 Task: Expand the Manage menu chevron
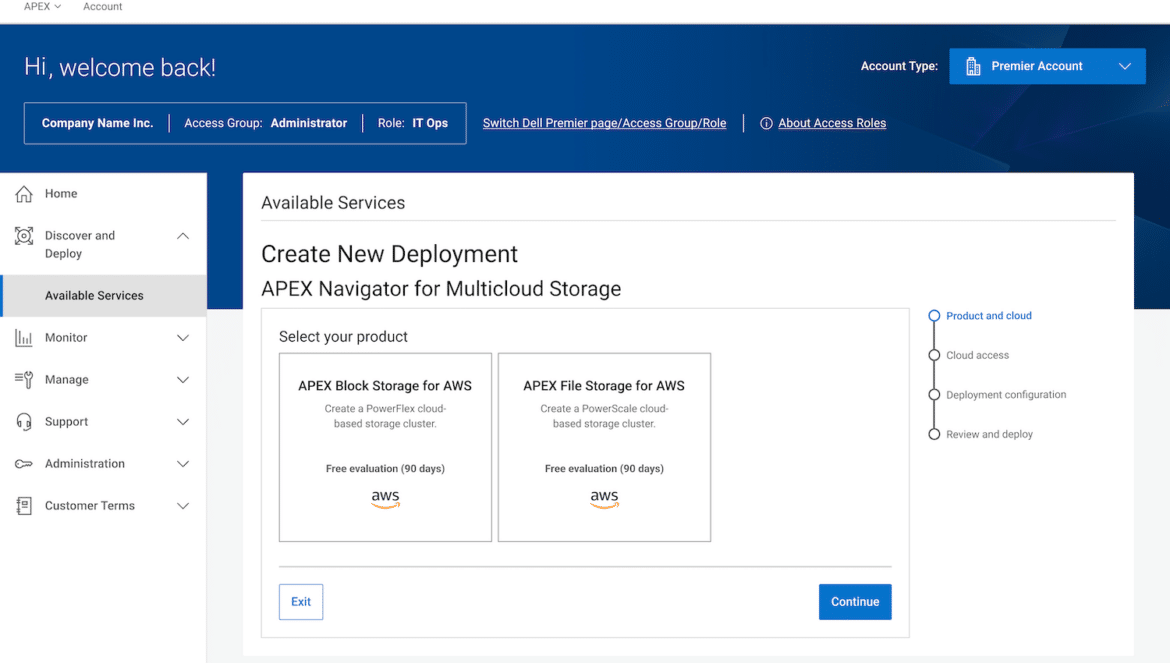pos(183,380)
